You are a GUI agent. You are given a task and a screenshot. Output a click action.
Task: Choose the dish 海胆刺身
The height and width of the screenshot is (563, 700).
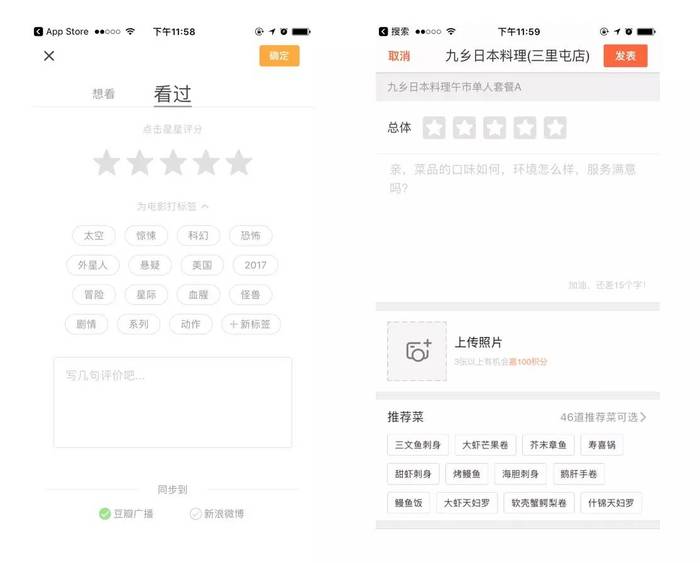(521, 474)
